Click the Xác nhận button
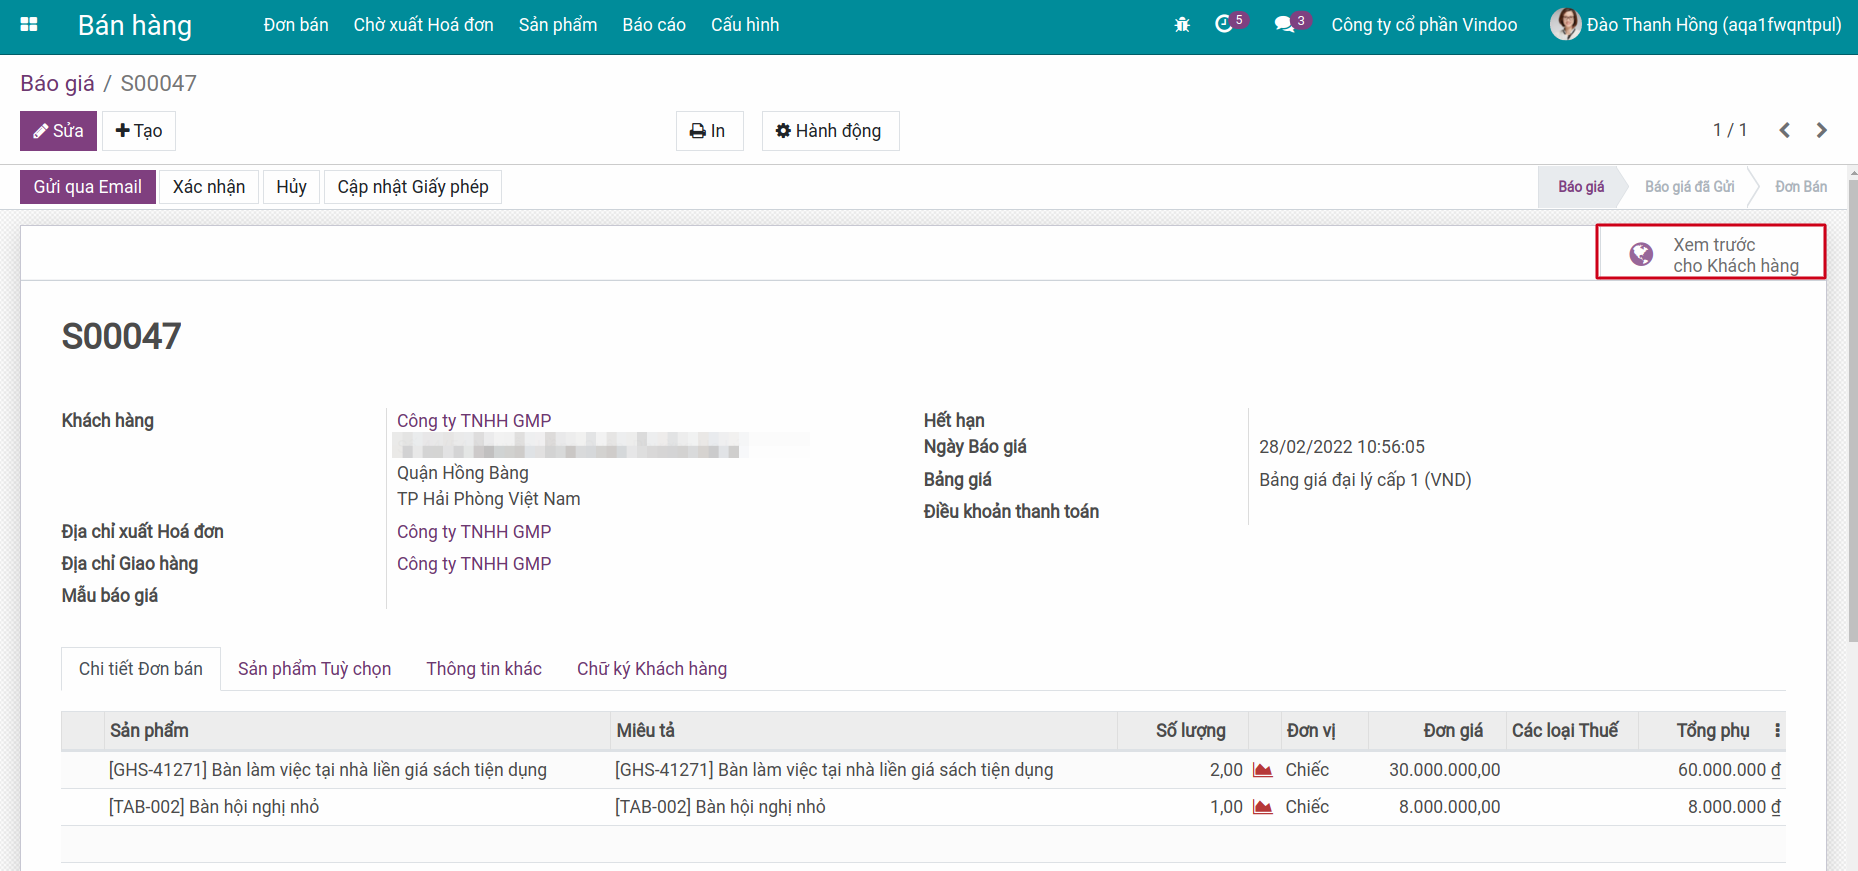 [209, 187]
